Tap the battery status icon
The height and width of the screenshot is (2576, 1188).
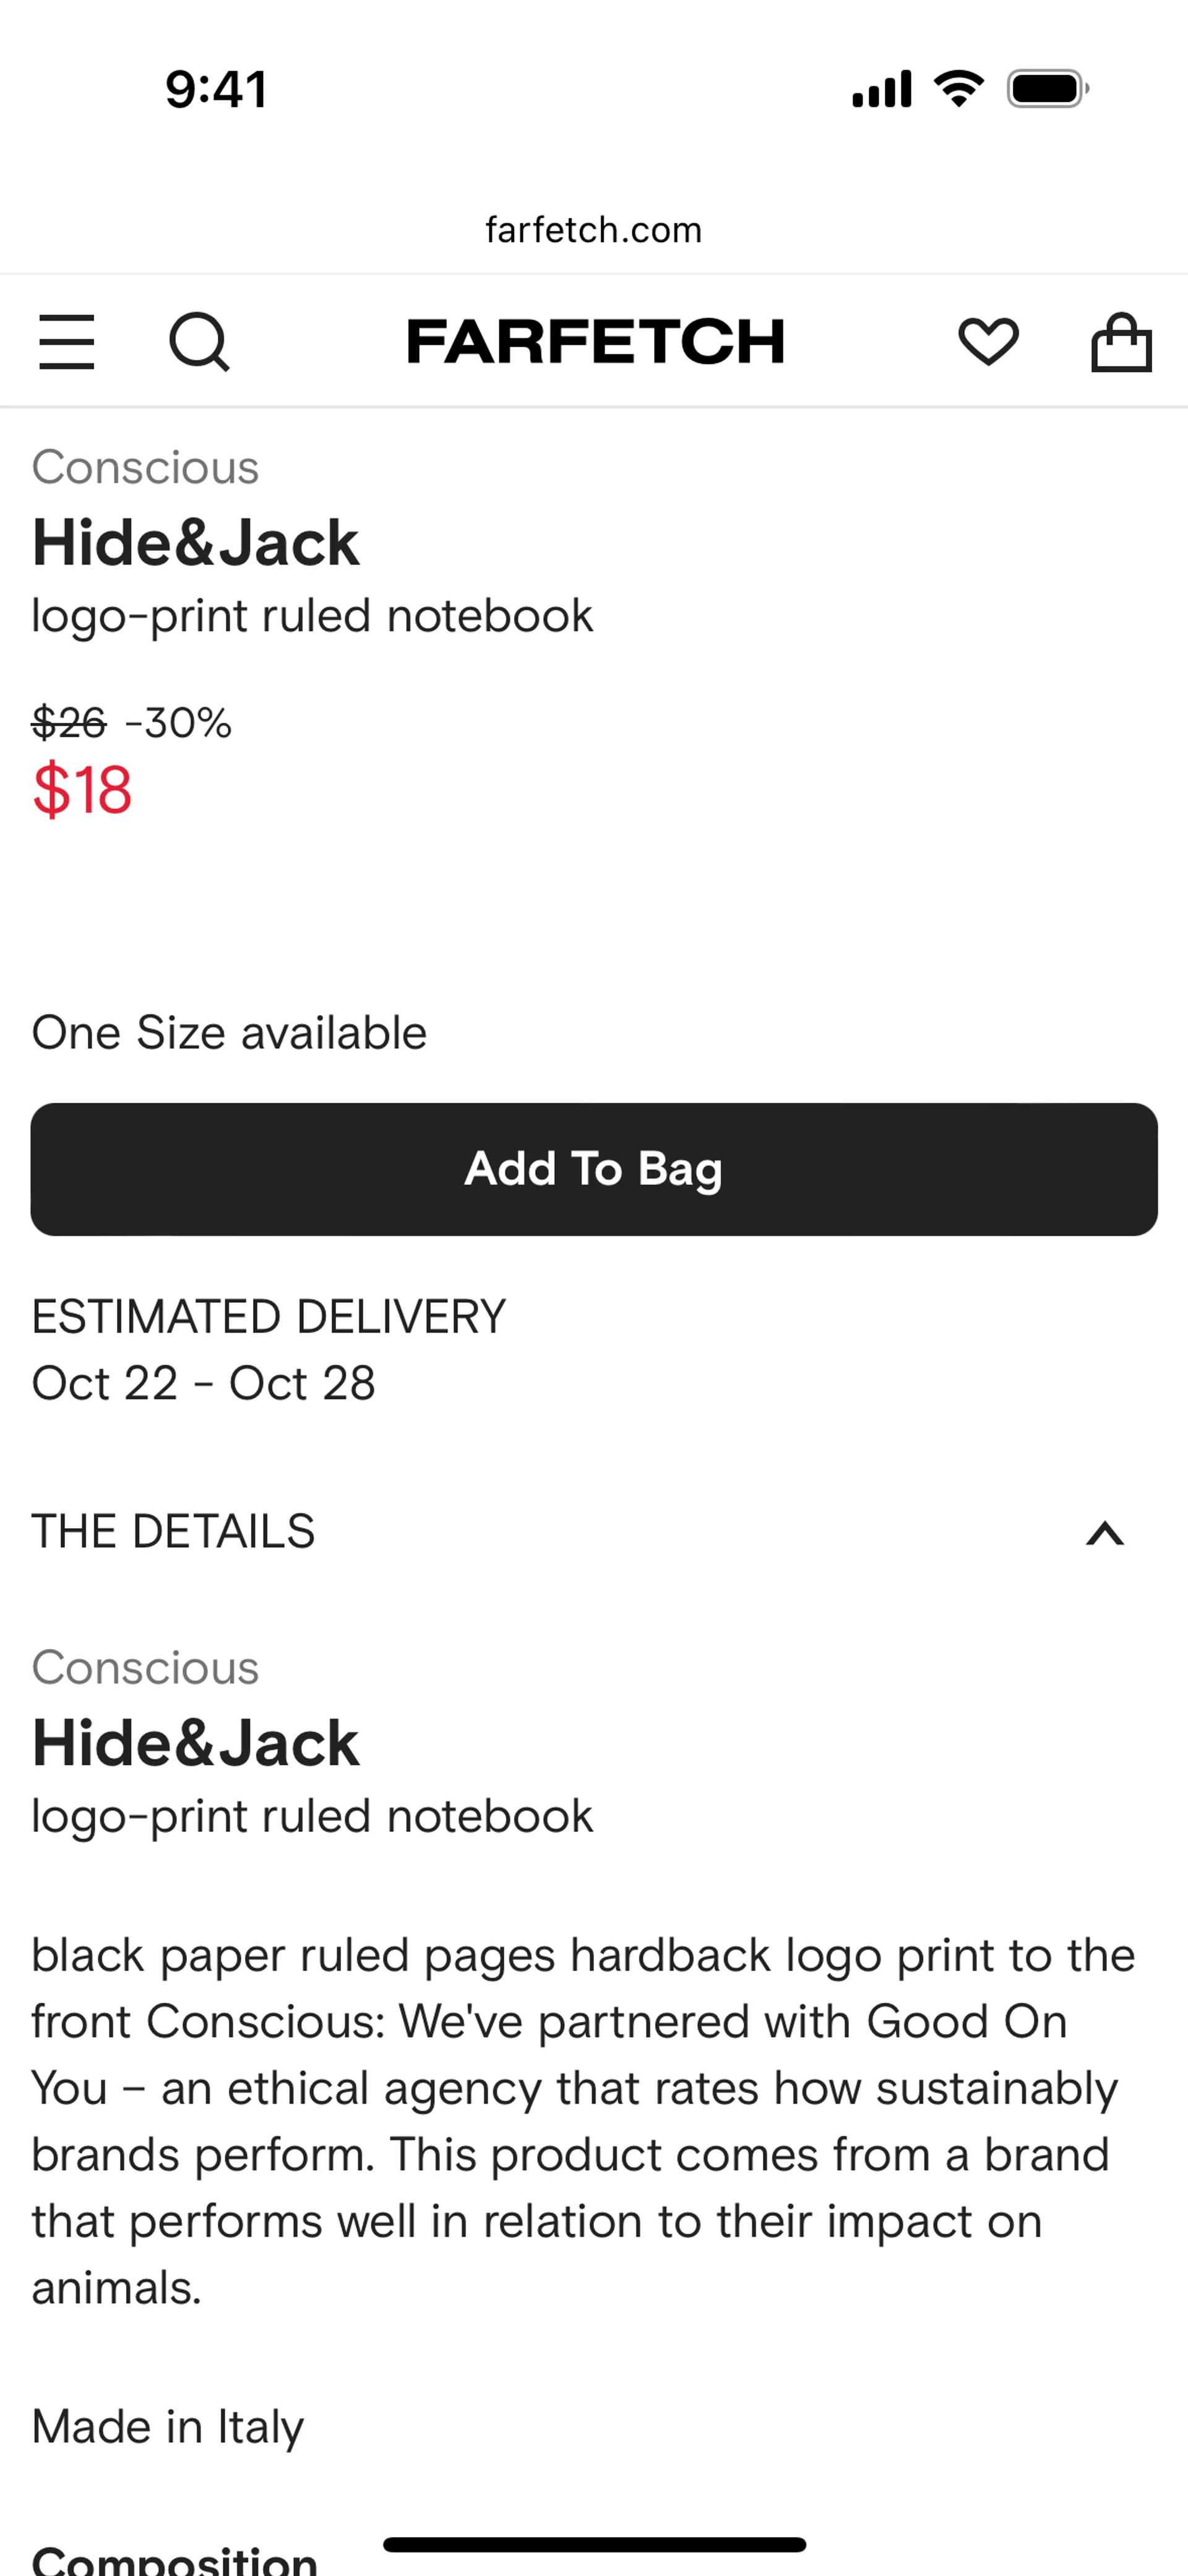pos(1047,89)
